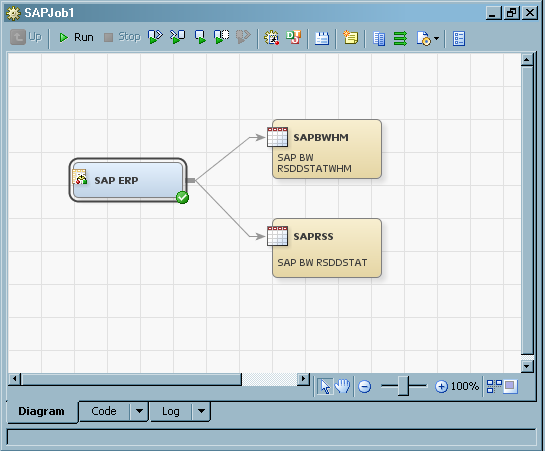Image resolution: width=545 pixels, height=453 pixels.
Task: Switch to the Code tab
Action: click(104, 411)
